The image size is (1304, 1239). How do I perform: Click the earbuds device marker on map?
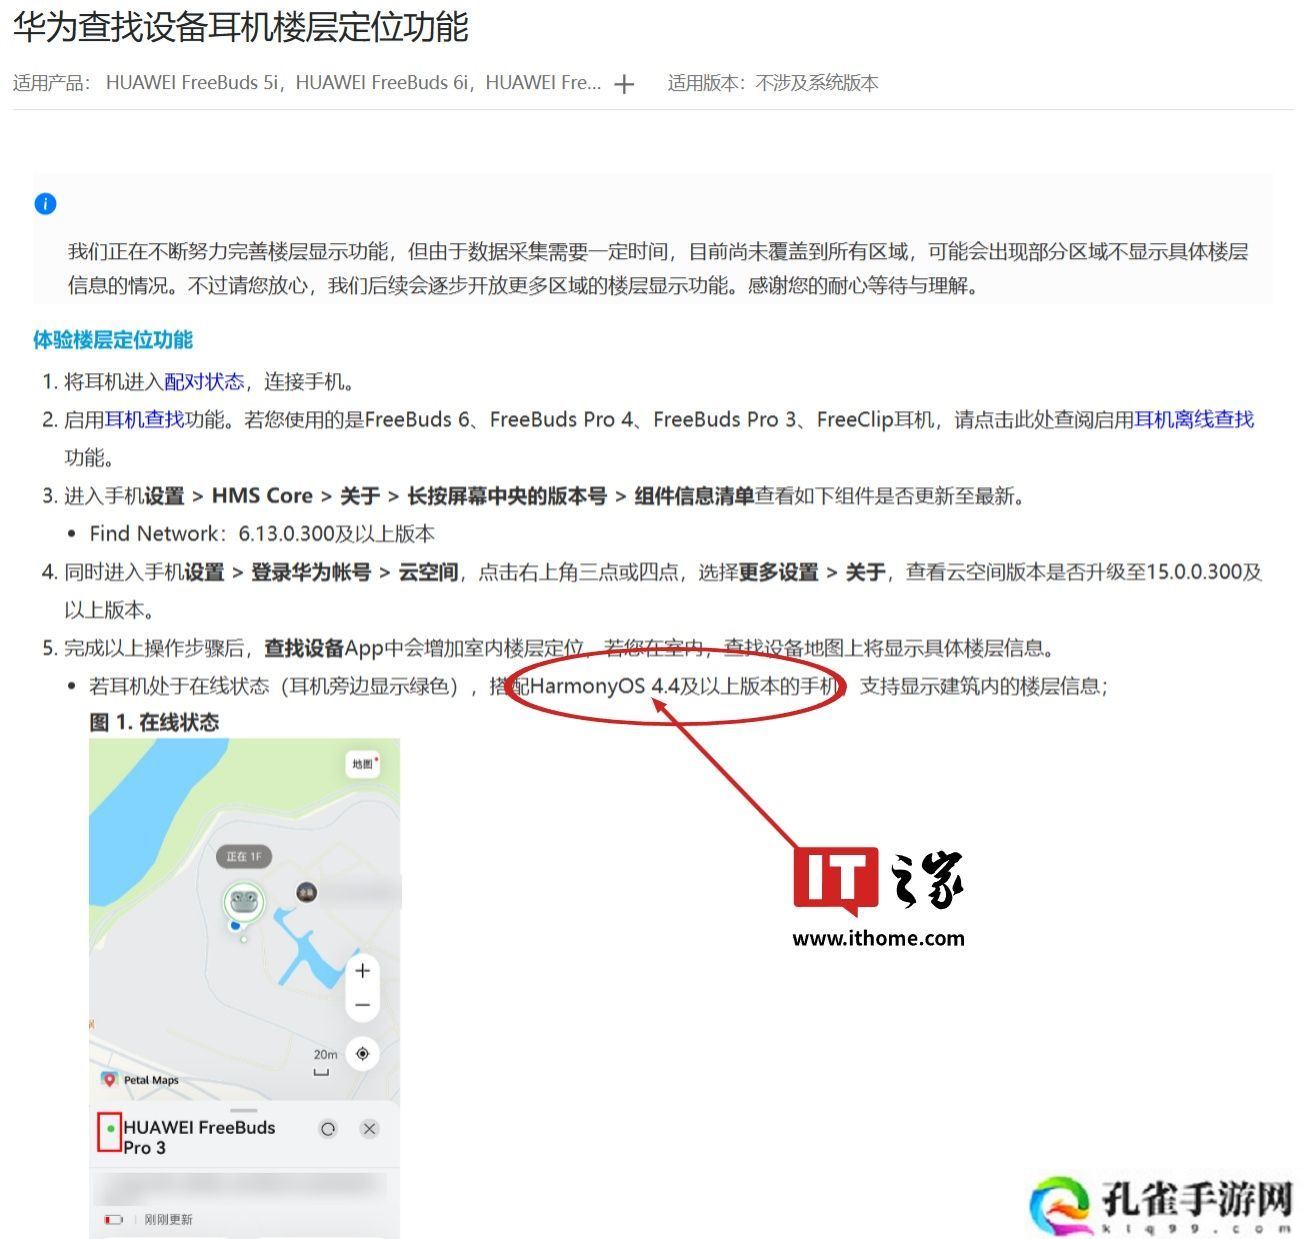[x=243, y=903]
